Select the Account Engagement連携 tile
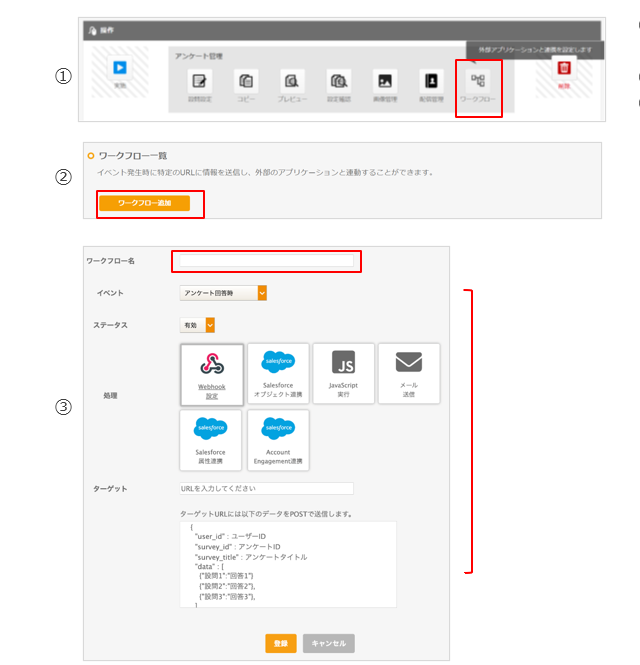 [x=278, y=440]
